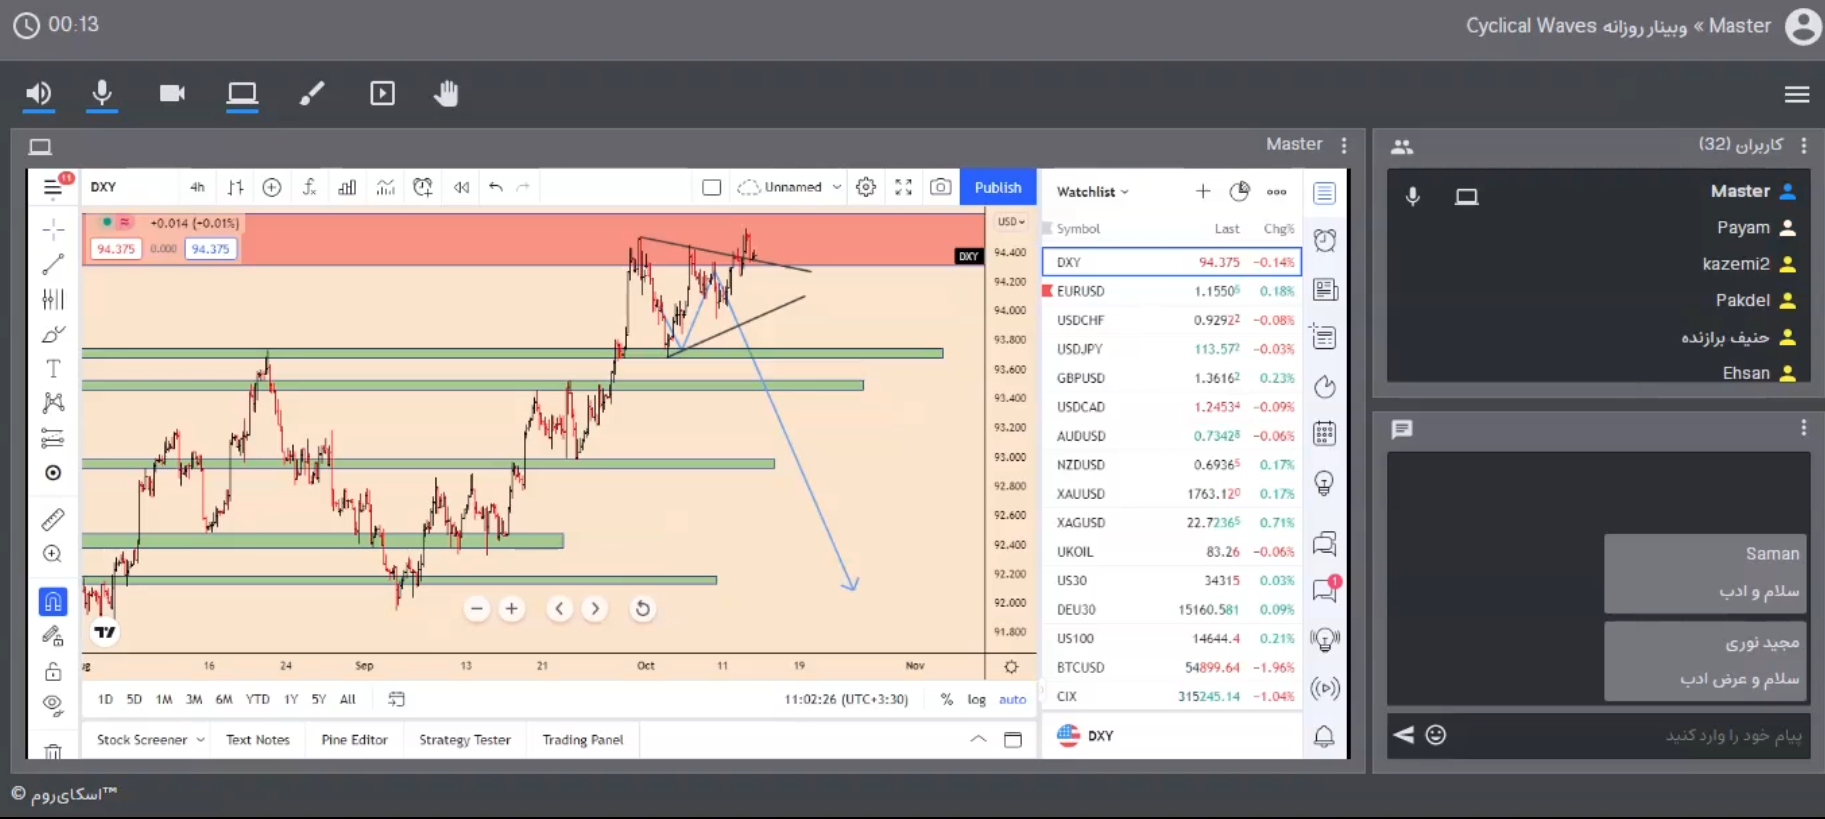
Task: Select the text drawing tool
Action: click(x=53, y=368)
